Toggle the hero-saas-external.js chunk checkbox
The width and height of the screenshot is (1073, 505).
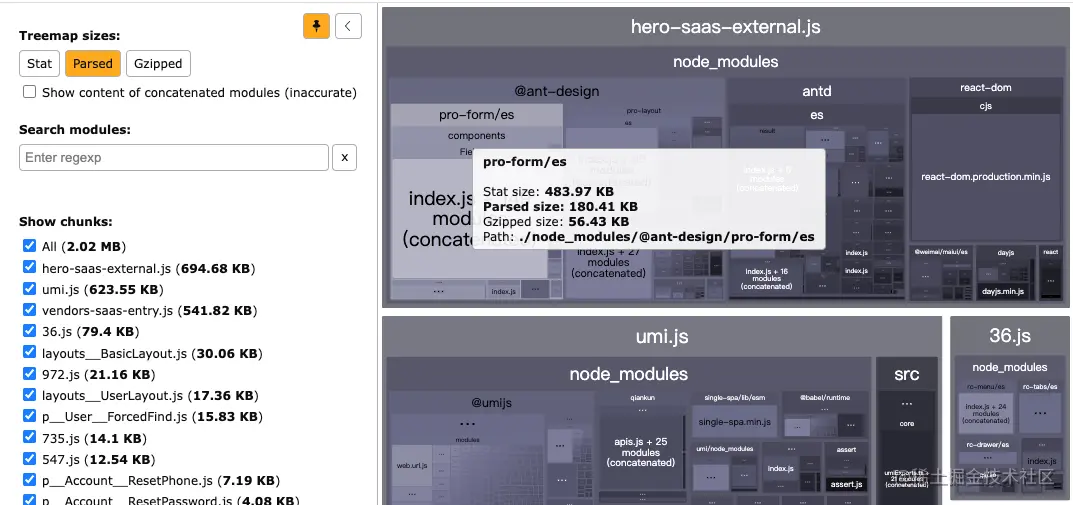[29, 267]
